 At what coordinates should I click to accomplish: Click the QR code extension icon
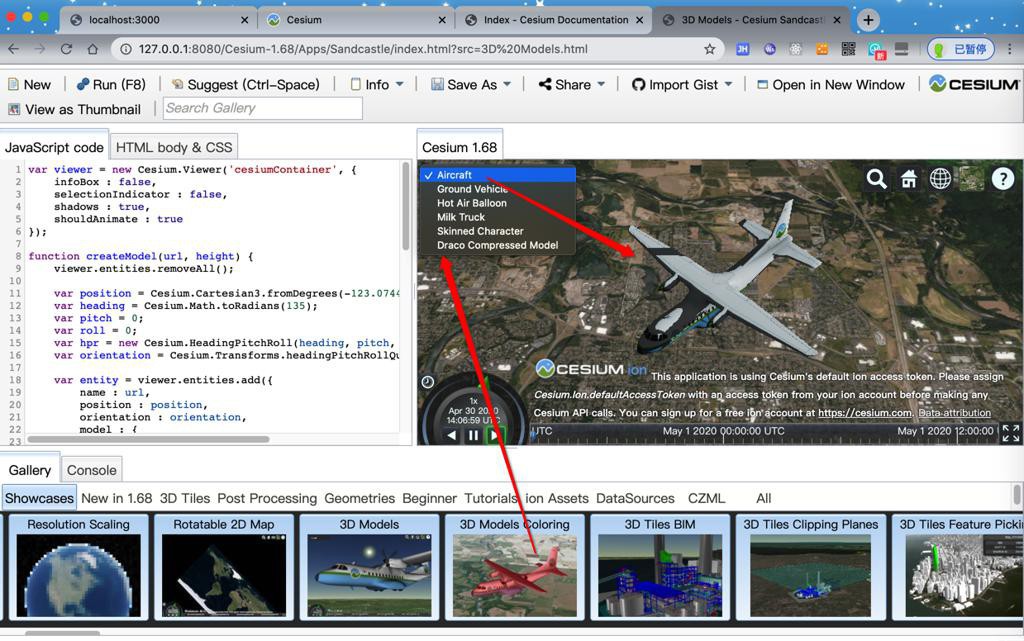(x=848, y=49)
